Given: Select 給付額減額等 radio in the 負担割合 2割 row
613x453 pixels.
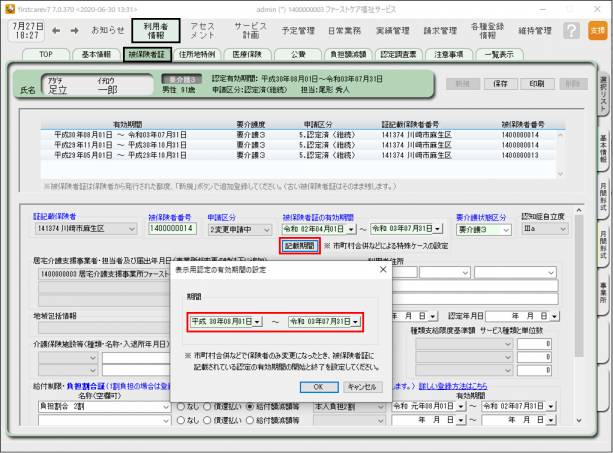Looking at the screenshot, I should click(250, 406).
